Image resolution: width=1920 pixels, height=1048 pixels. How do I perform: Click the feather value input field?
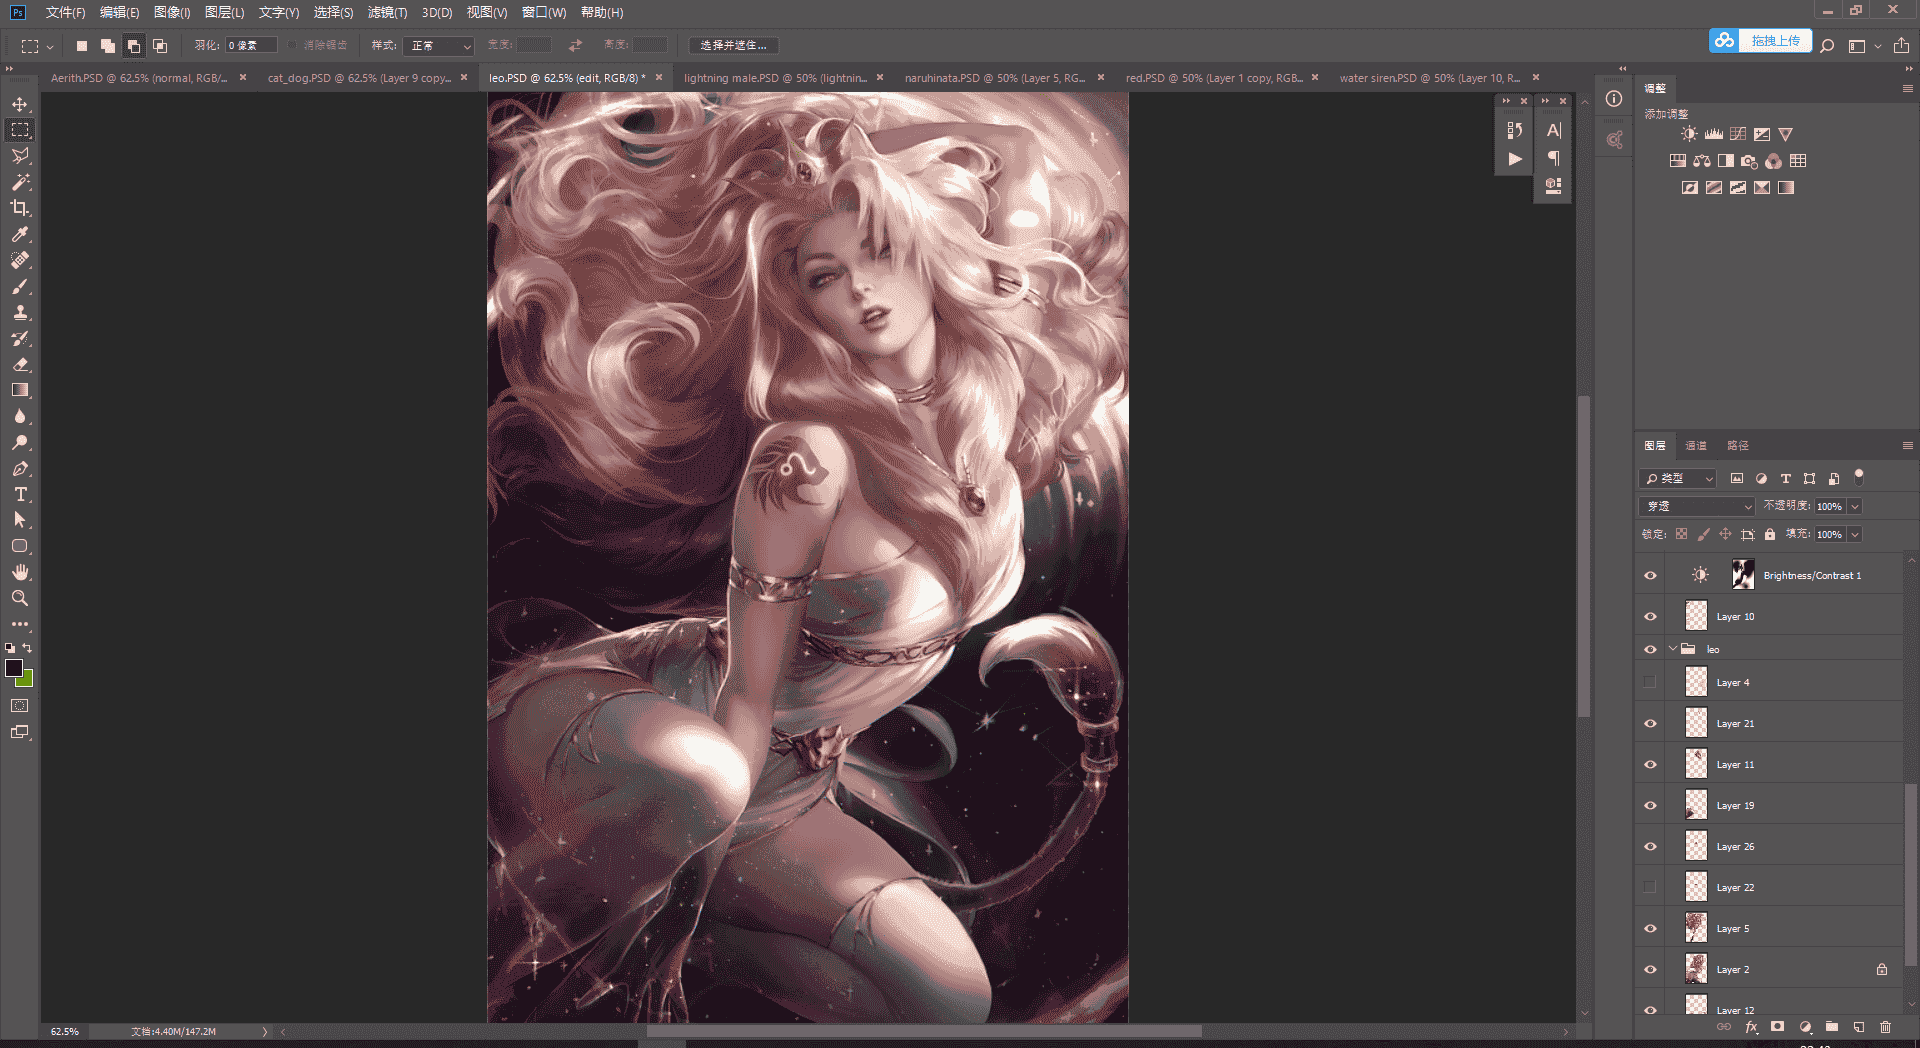[x=251, y=46]
